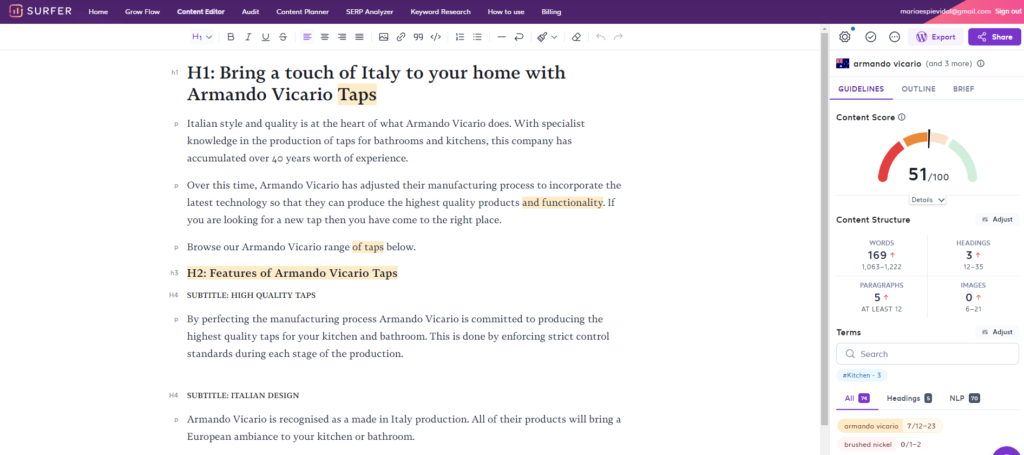Insert a horizontal divider line
This screenshot has width=1024, height=455.
click(502, 37)
